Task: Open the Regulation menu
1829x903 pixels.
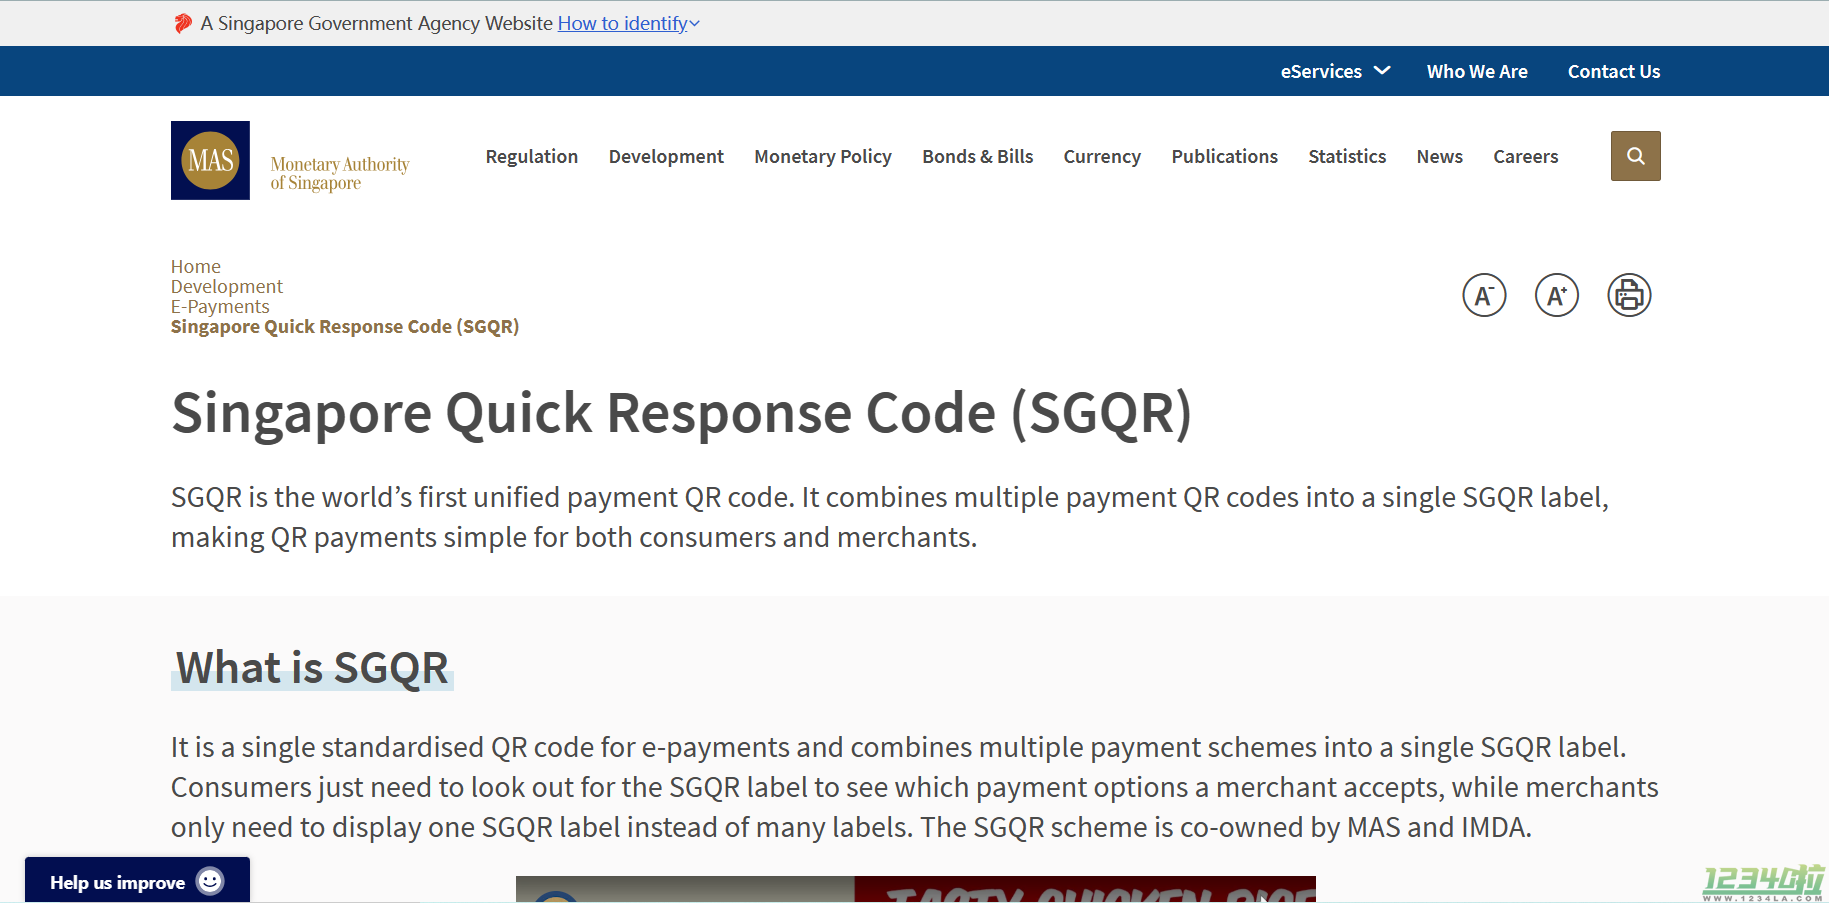Action: [x=532, y=156]
